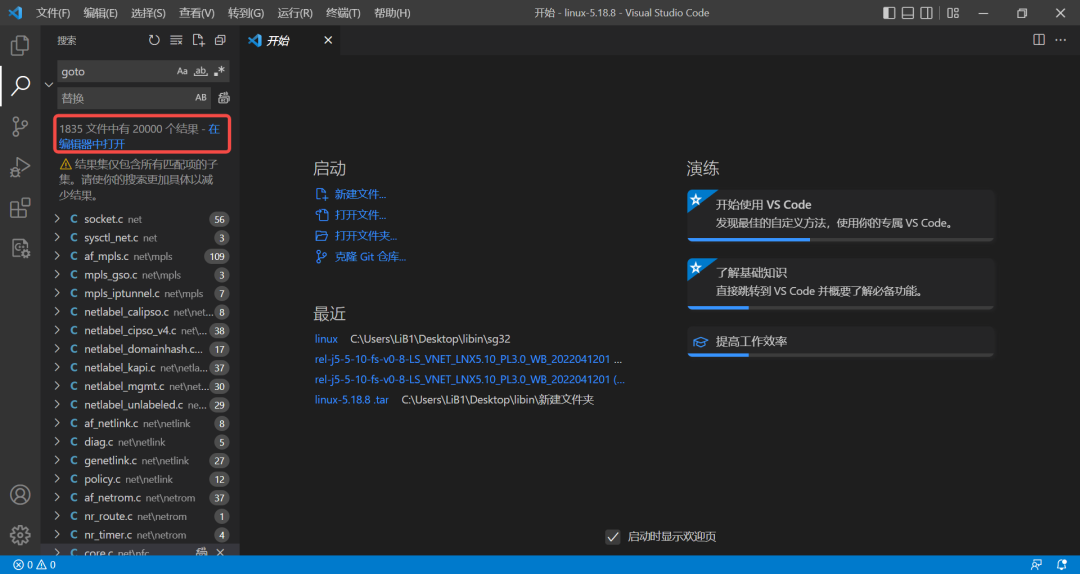Collapse all search results
This screenshot has width=1080, height=574.
[220, 41]
